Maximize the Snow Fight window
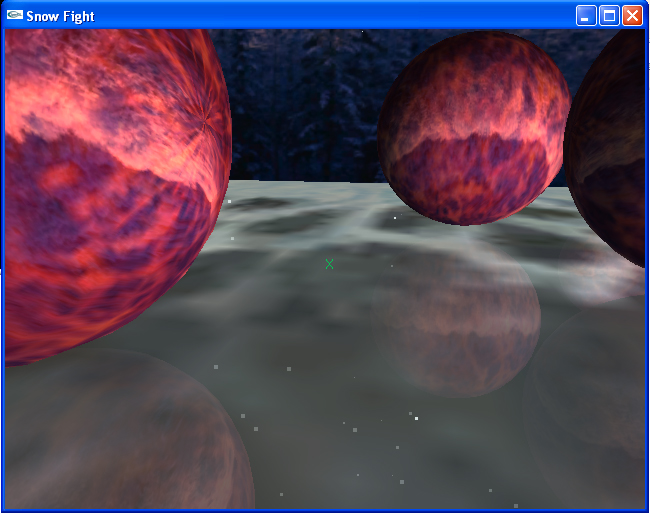 pyautogui.click(x=609, y=16)
